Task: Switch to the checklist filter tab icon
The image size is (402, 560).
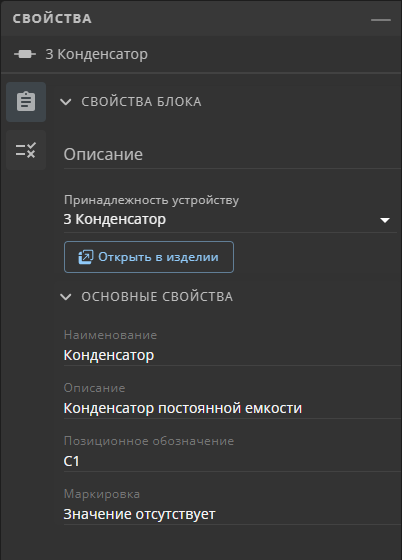Action: (x=26, y=150)
